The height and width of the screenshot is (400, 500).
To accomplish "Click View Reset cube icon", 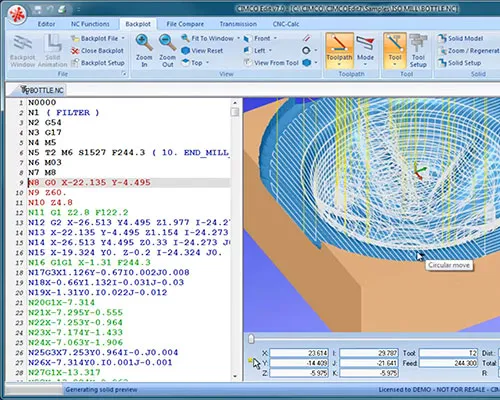I will (185, 51).
